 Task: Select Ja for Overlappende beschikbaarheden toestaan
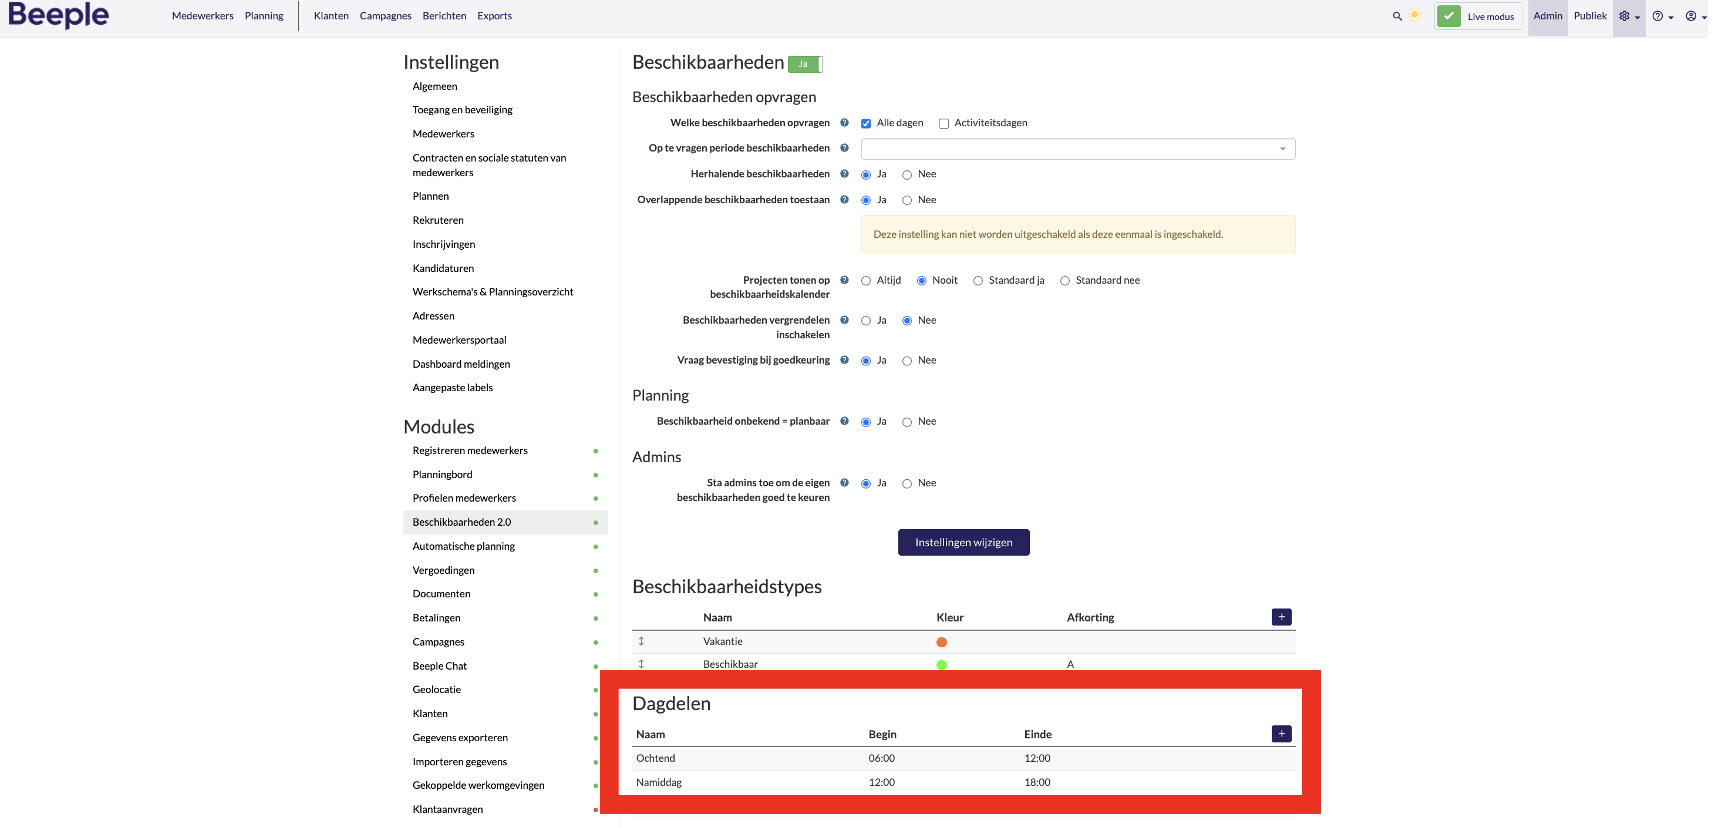click(x=866, y=201)
